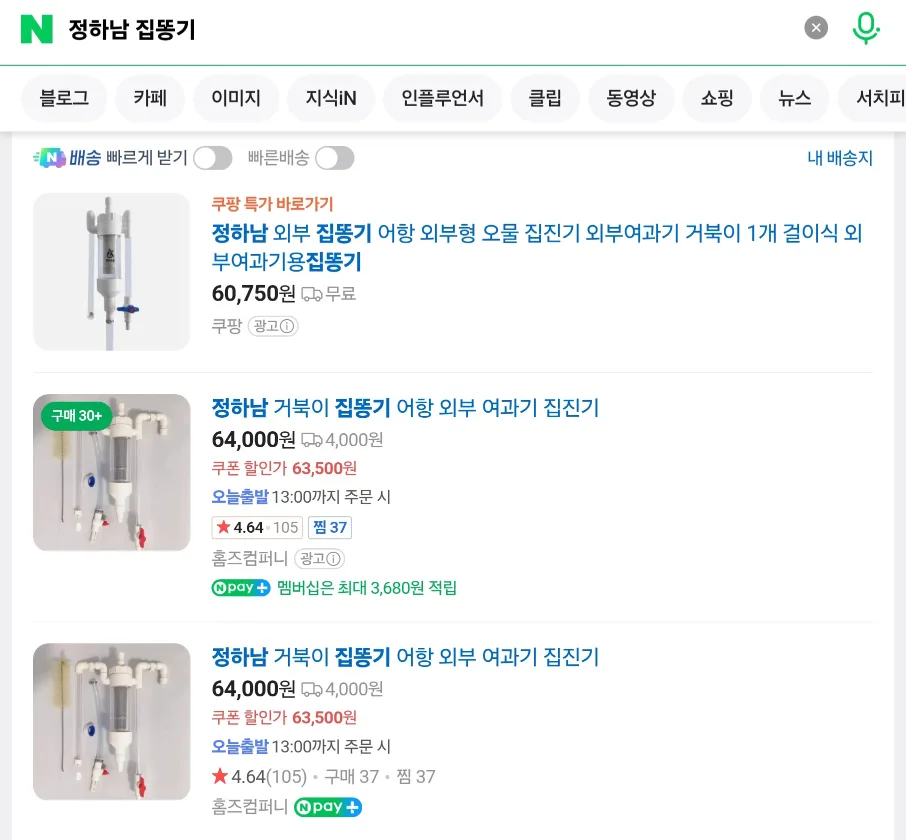Start voice search with microphone icon

click(x=866, y=28)
